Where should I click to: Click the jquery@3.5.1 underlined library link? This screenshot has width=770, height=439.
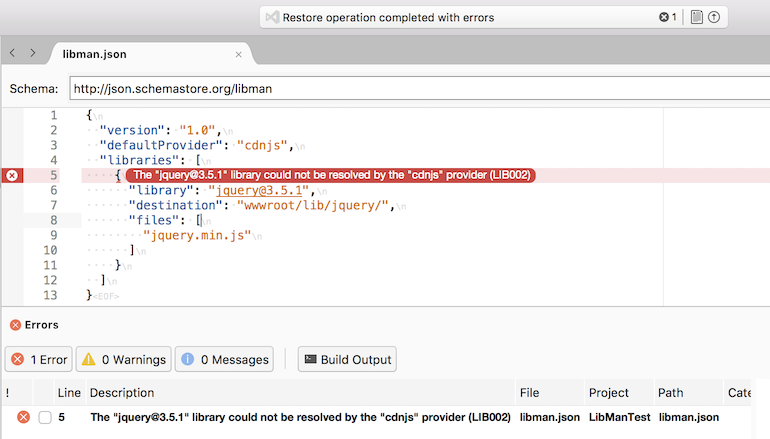[x=259, y=191]
